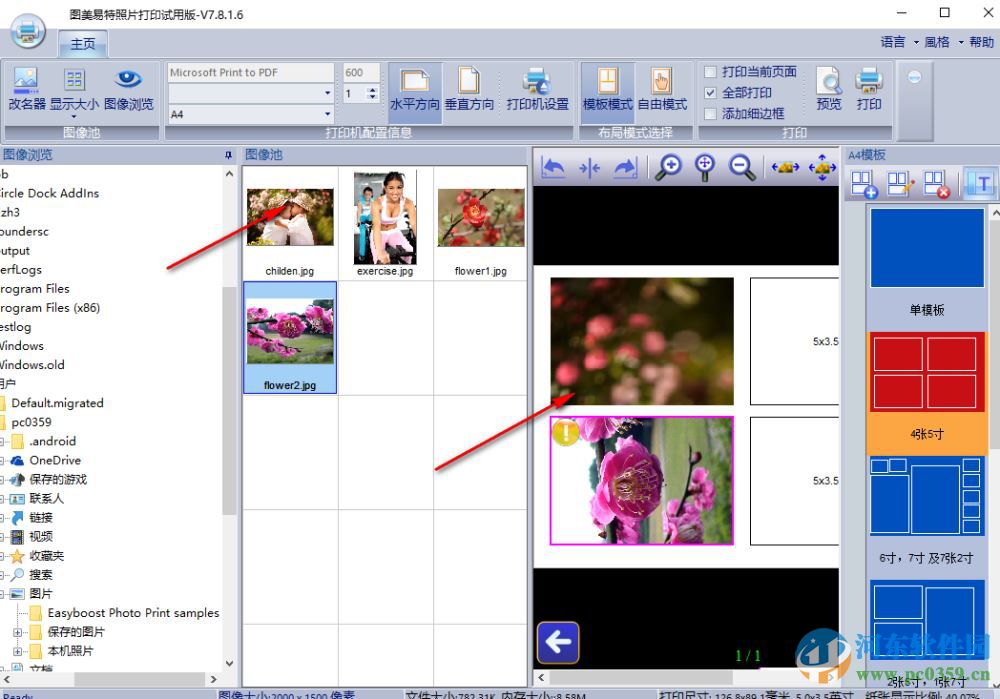This screenshot has height=699, width=1000.
Task: Expand the 图片 tree node
Action: pos(2,594)
